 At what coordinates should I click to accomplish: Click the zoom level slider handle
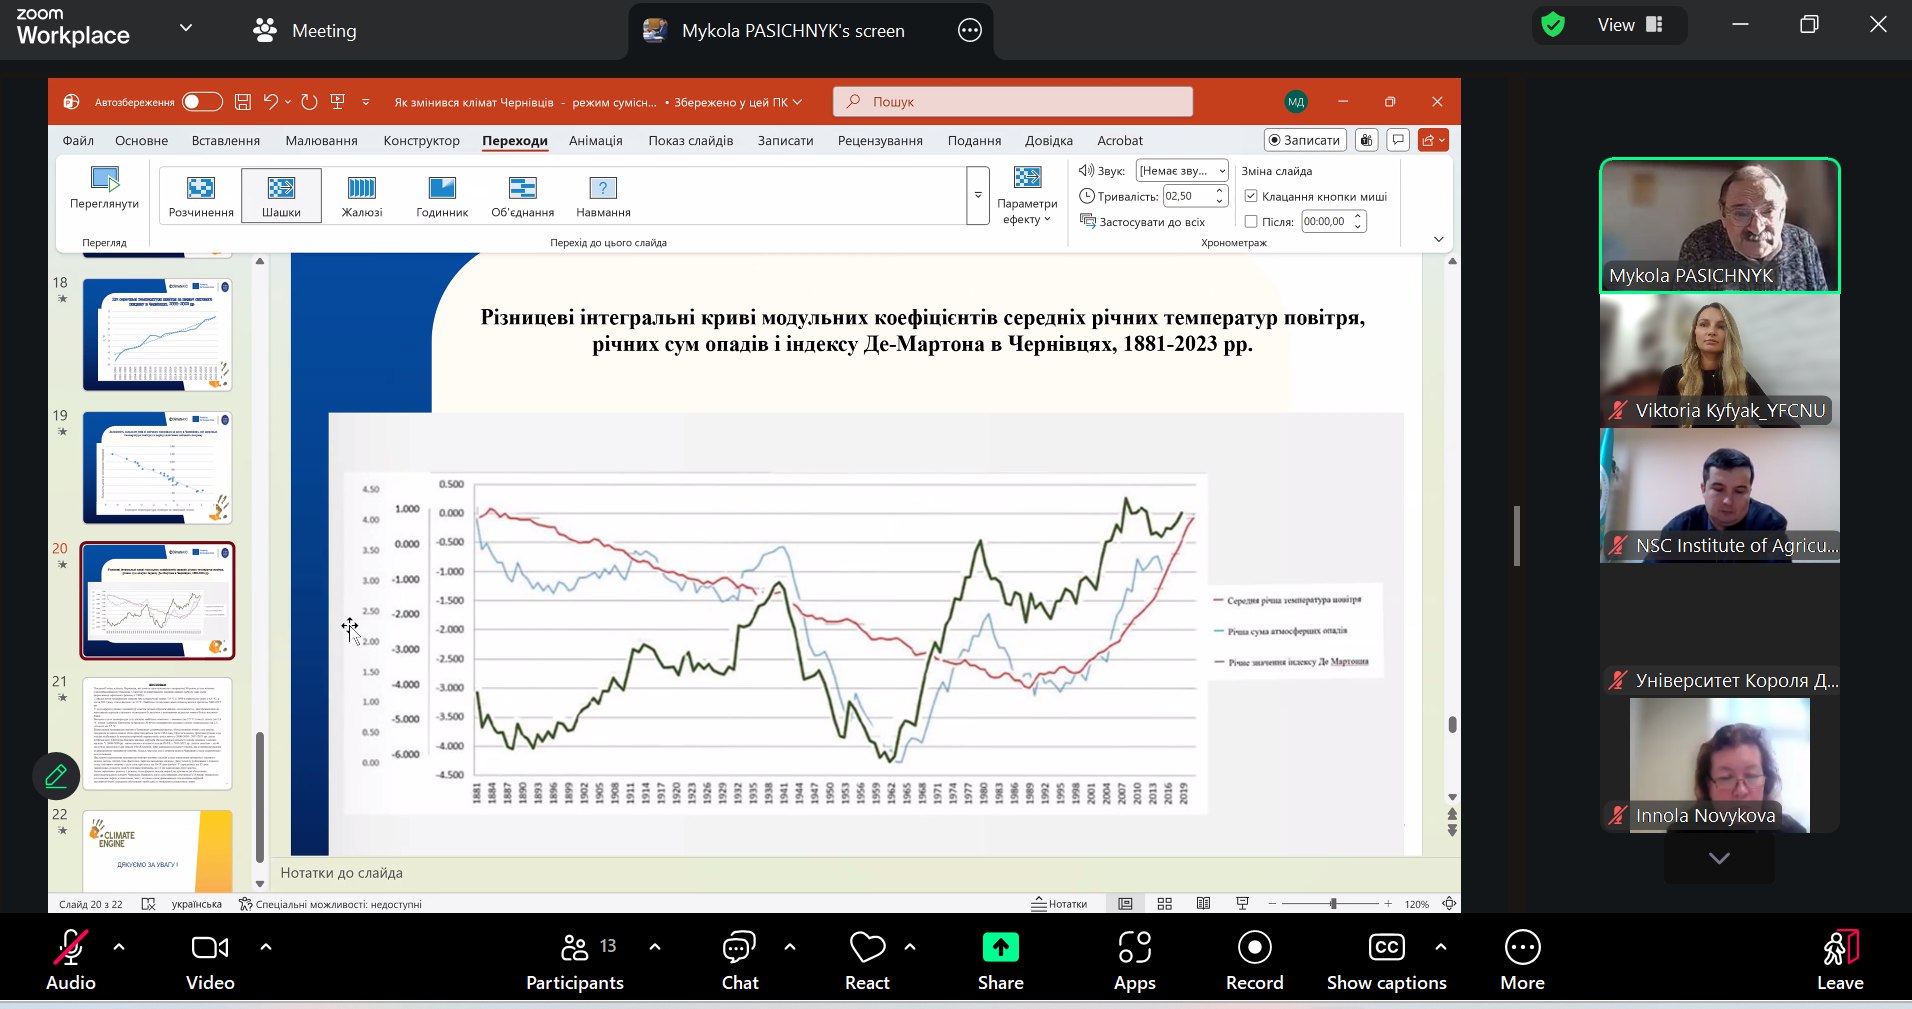(x=1333, y=904)
